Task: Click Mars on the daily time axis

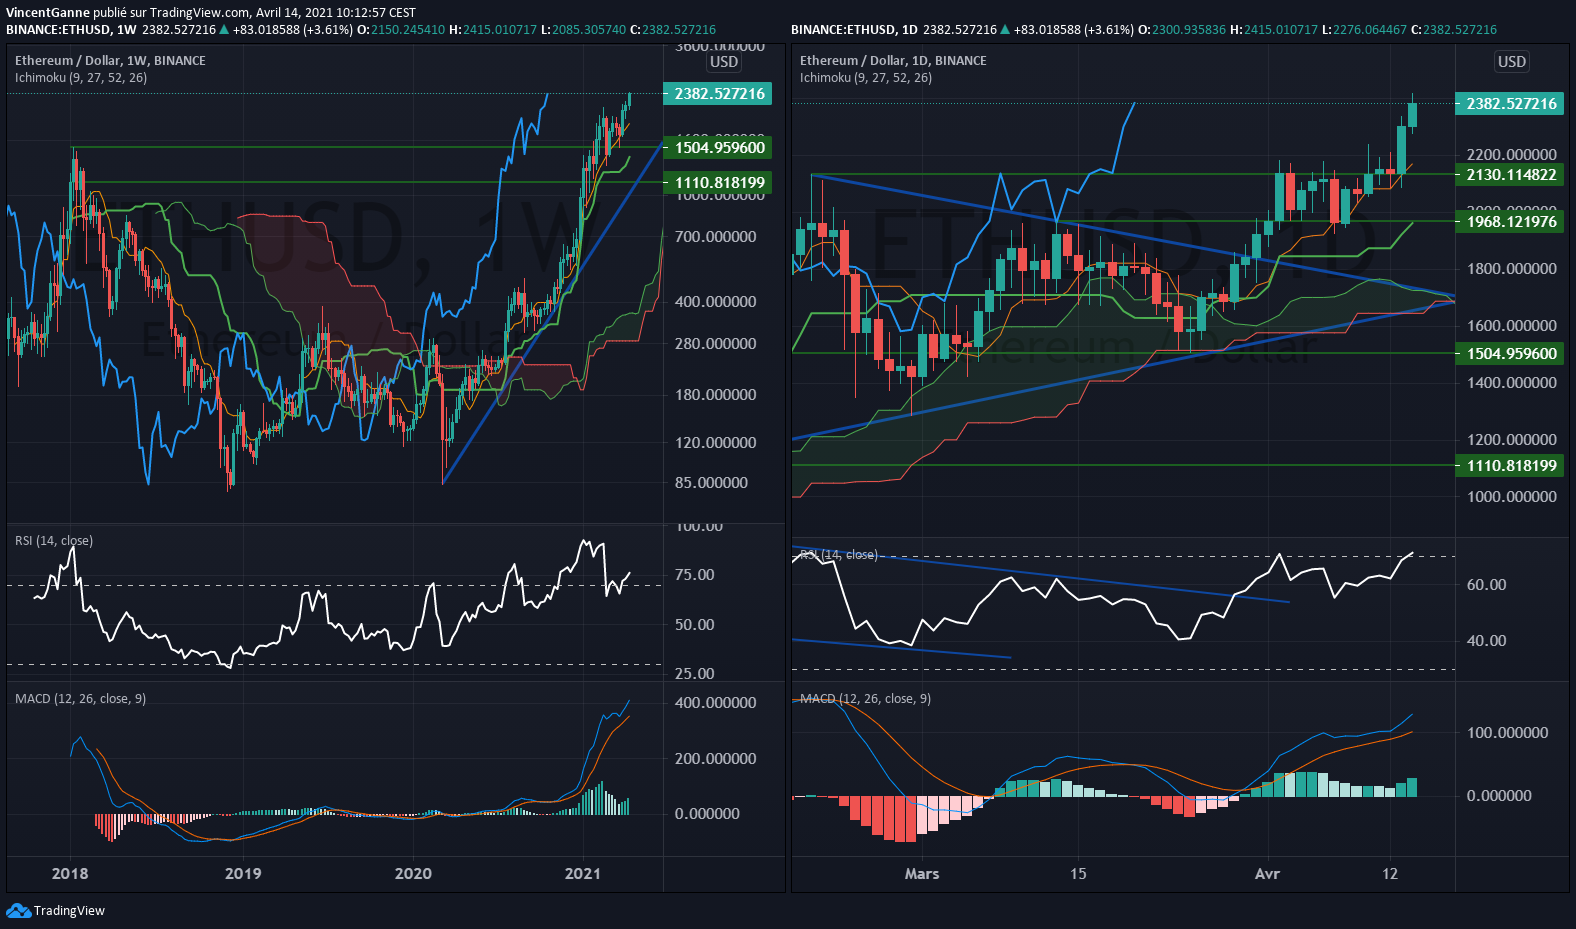Action: (x=921, y=874)
